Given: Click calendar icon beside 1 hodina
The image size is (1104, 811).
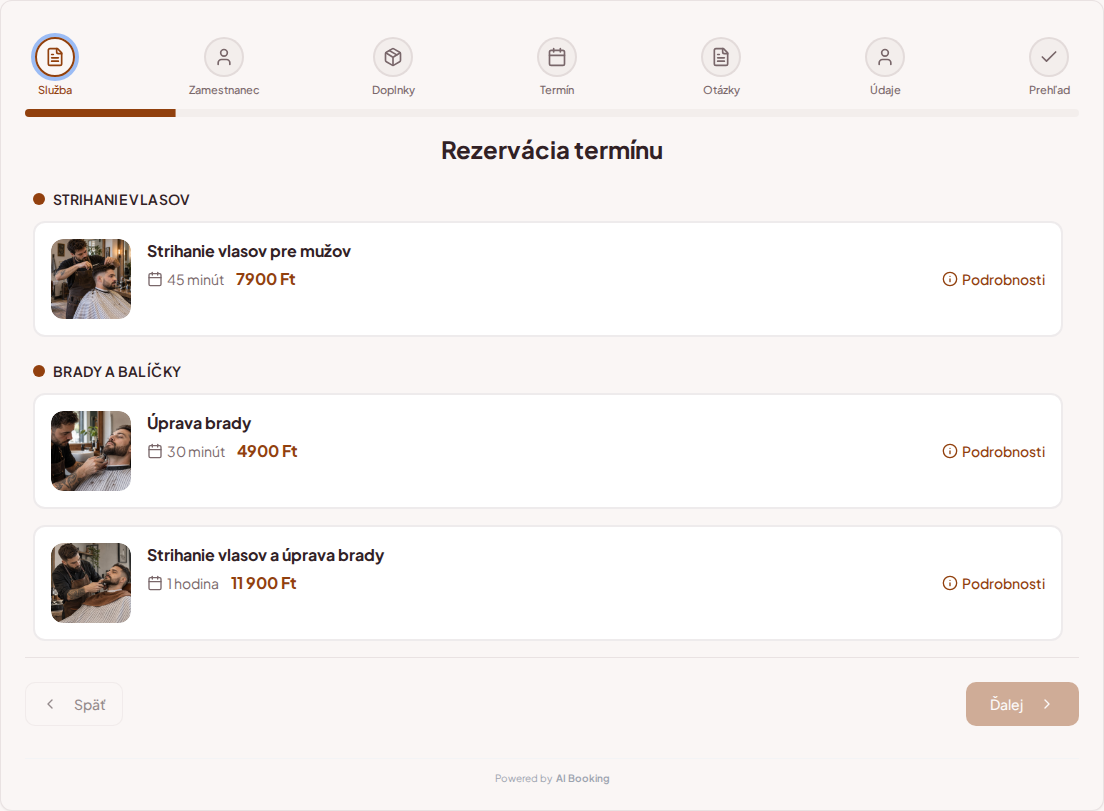Looking at the screenshot, I should point(155,584).
